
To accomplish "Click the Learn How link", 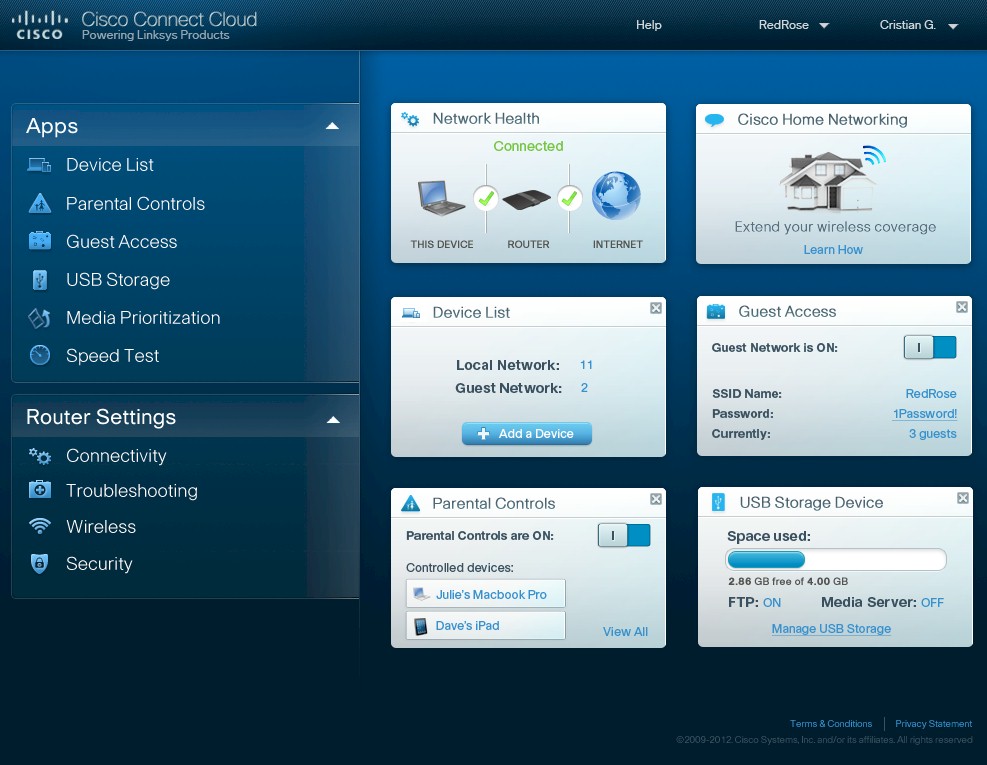I will click(832, 250).
